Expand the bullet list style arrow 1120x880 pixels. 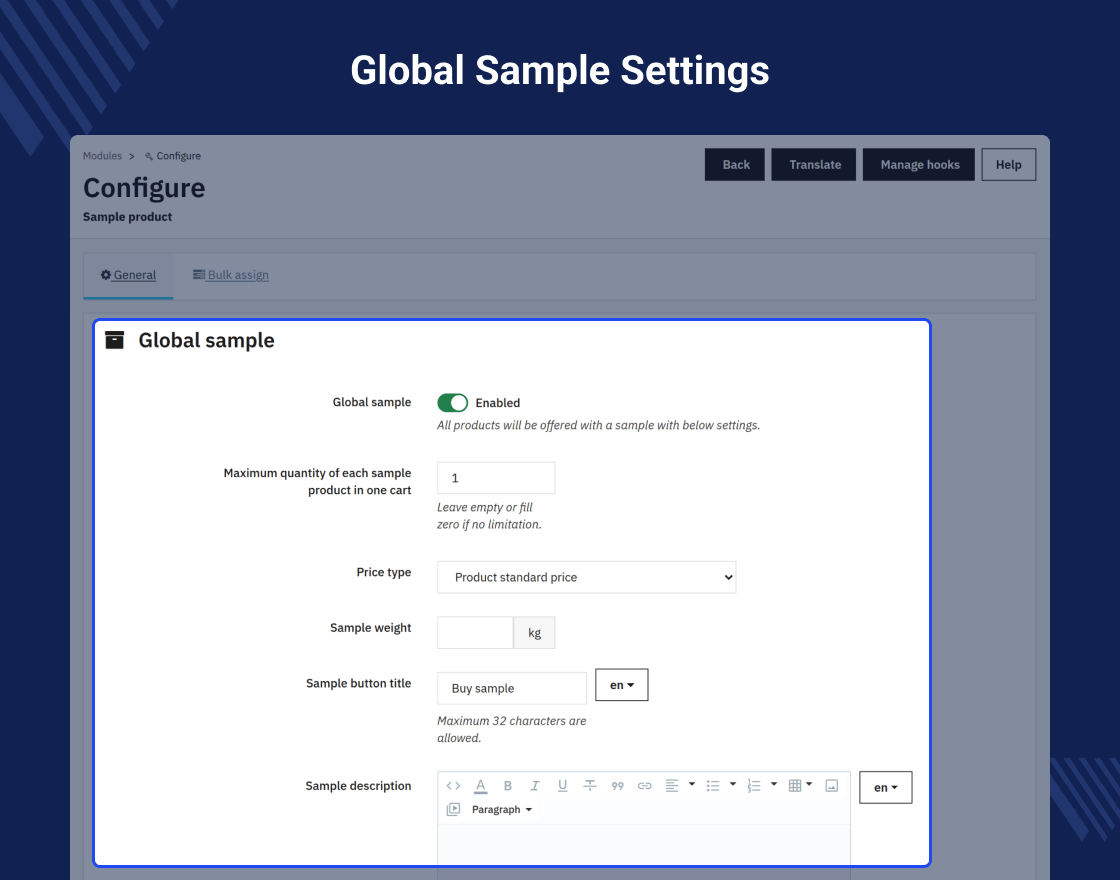733,784
